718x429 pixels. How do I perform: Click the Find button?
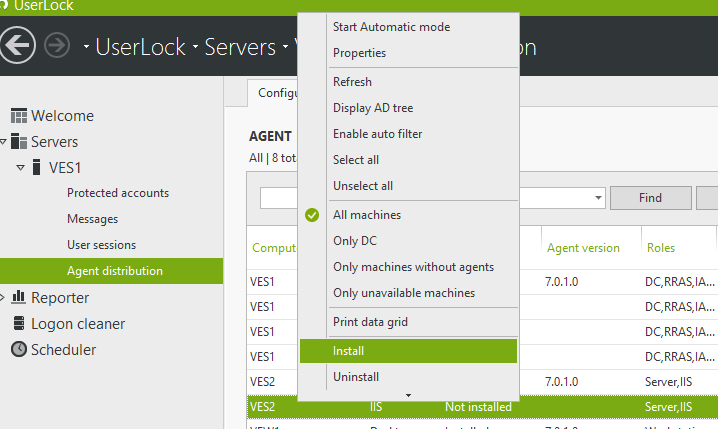coord(651,198)
